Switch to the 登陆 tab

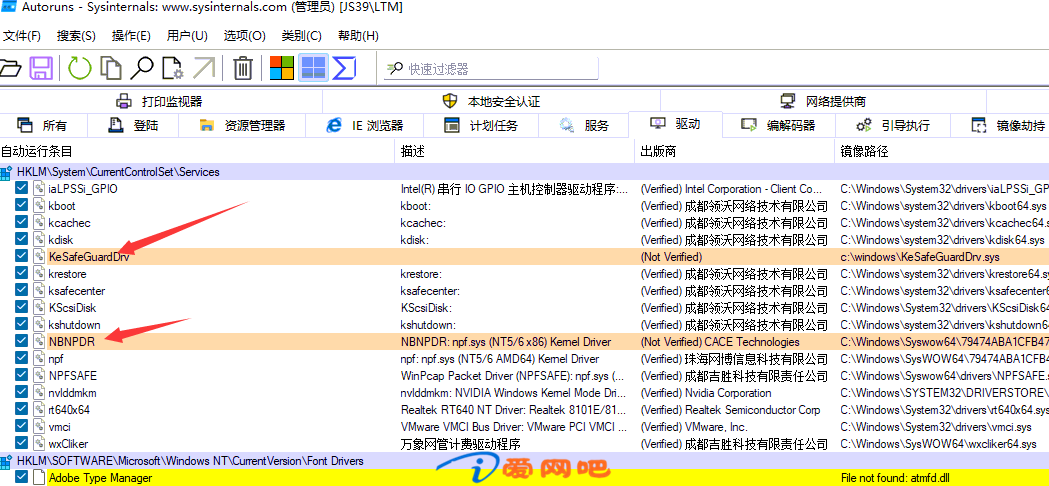(x=132, y=126)
